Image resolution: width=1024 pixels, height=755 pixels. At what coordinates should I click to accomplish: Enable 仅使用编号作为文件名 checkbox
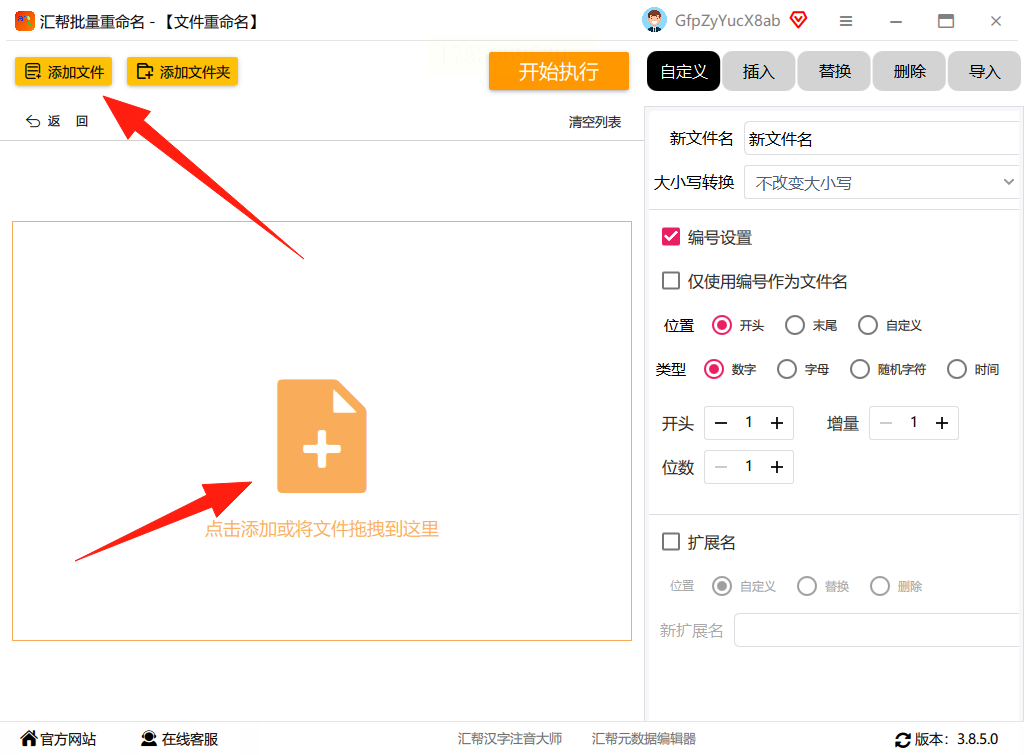coord(671,281)
